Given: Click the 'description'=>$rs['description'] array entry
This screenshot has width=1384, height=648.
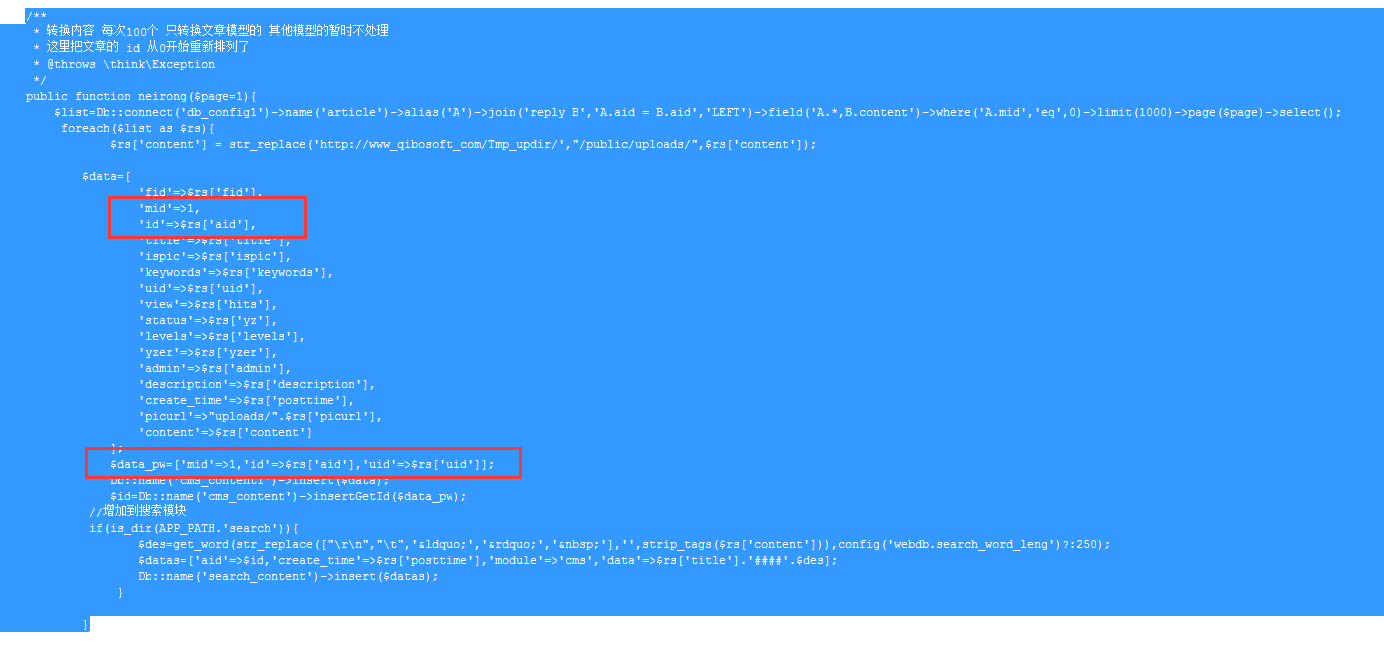Looking at the screenshot, I should [257, 384].
